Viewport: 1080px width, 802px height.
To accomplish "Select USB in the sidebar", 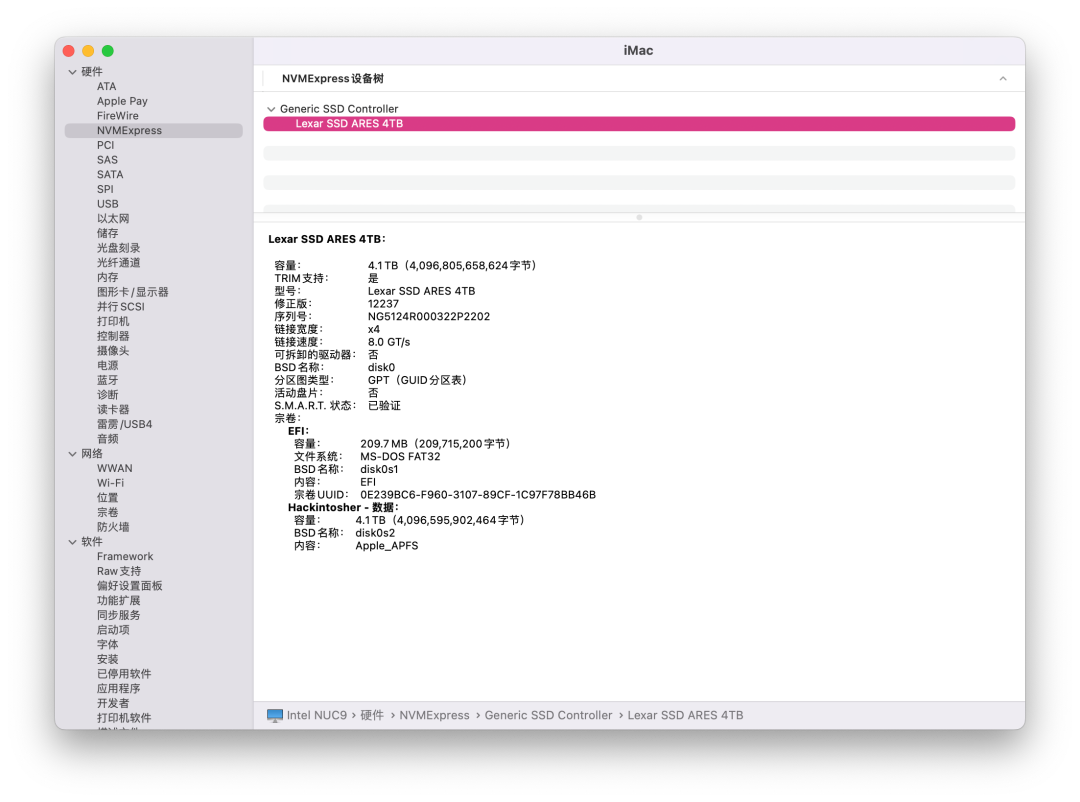I will click(107, 204).
